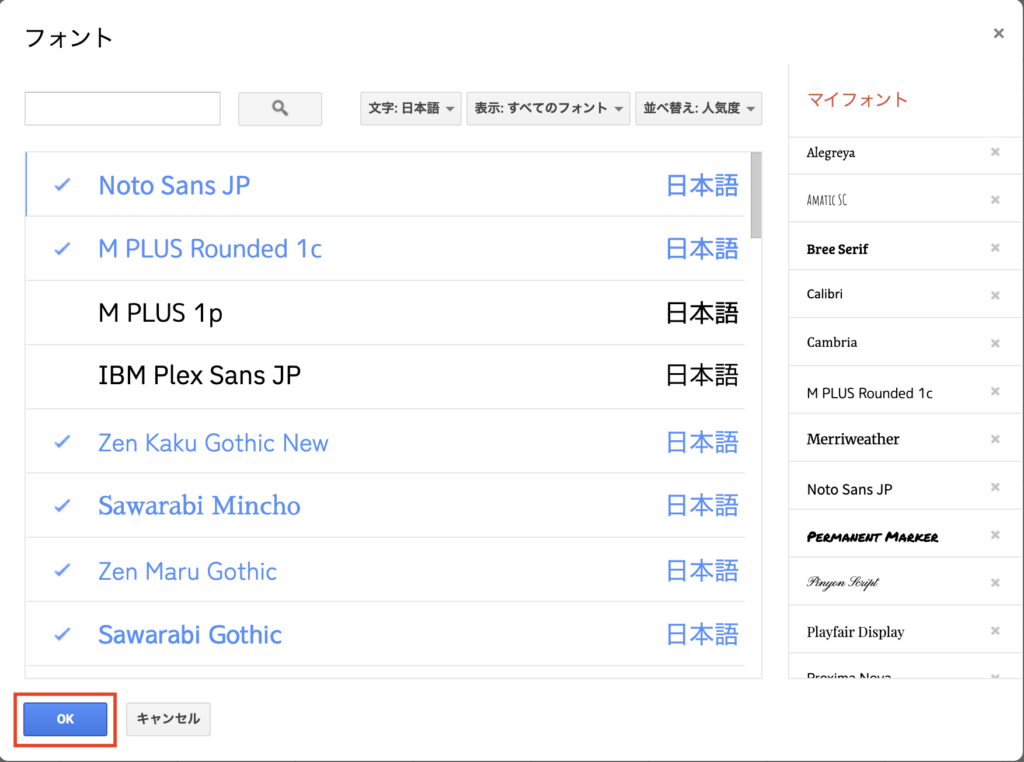Remove Merriweather using its X icon
Image resolution: width=1024 pixels, height=762 pixels.
(x=995, y=439)
